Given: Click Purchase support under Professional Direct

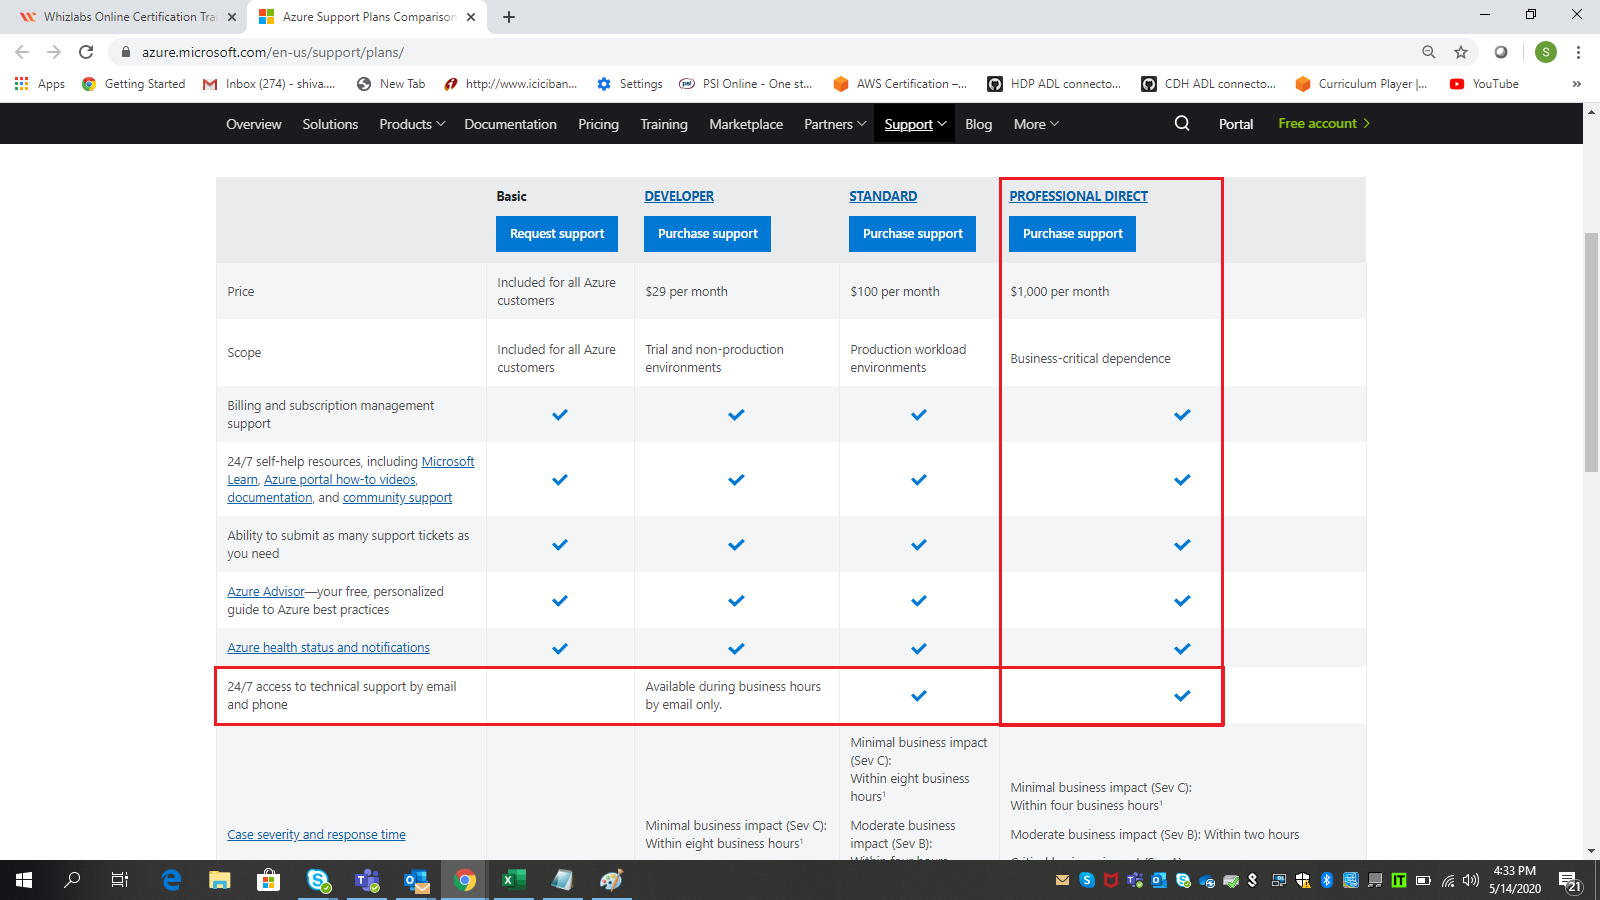Looking at the screenshot, I should 1073,234.
